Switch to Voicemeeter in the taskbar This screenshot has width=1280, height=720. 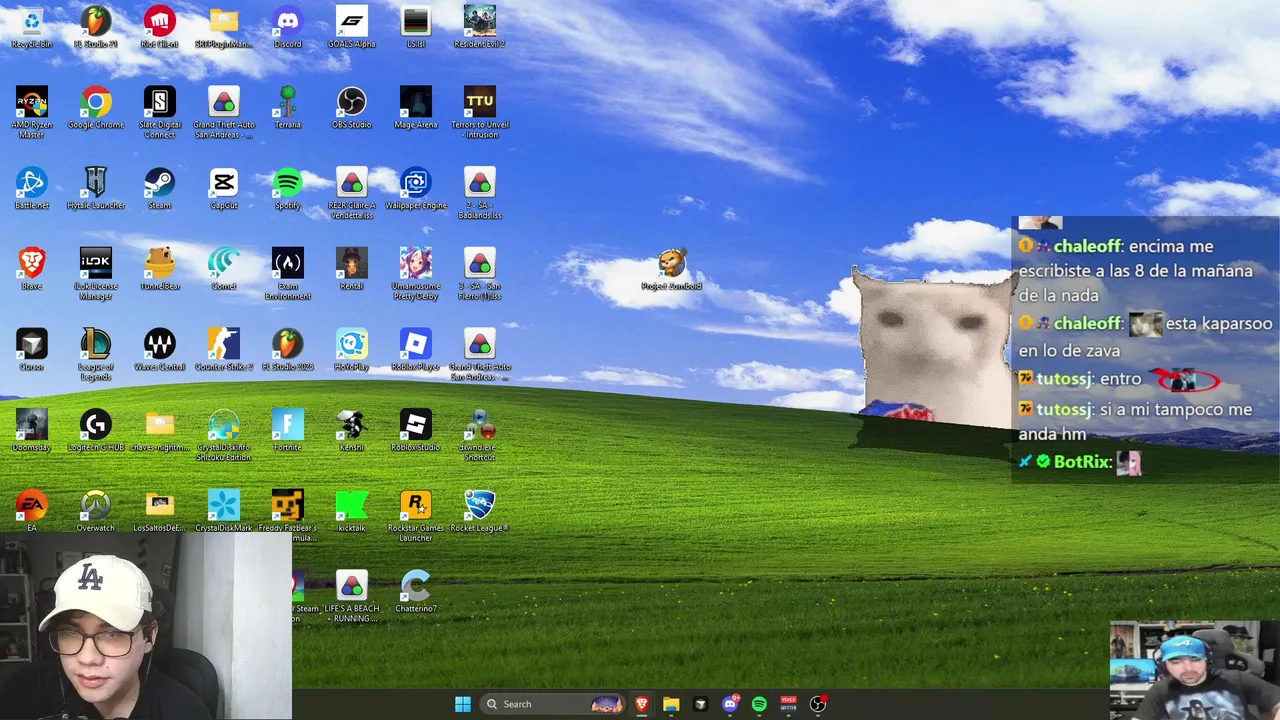(788, 704)
